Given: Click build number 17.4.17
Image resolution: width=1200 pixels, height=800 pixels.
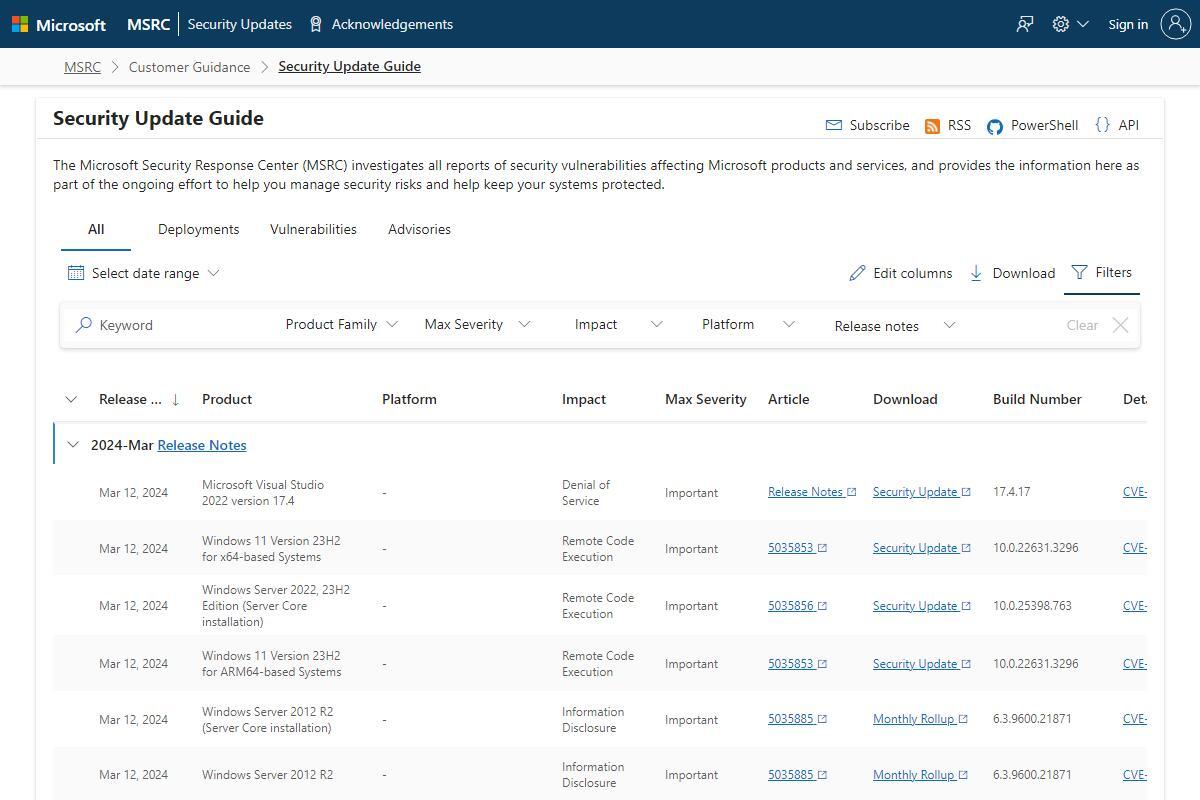Looking at the screenshot, I should click(1012, 492).
